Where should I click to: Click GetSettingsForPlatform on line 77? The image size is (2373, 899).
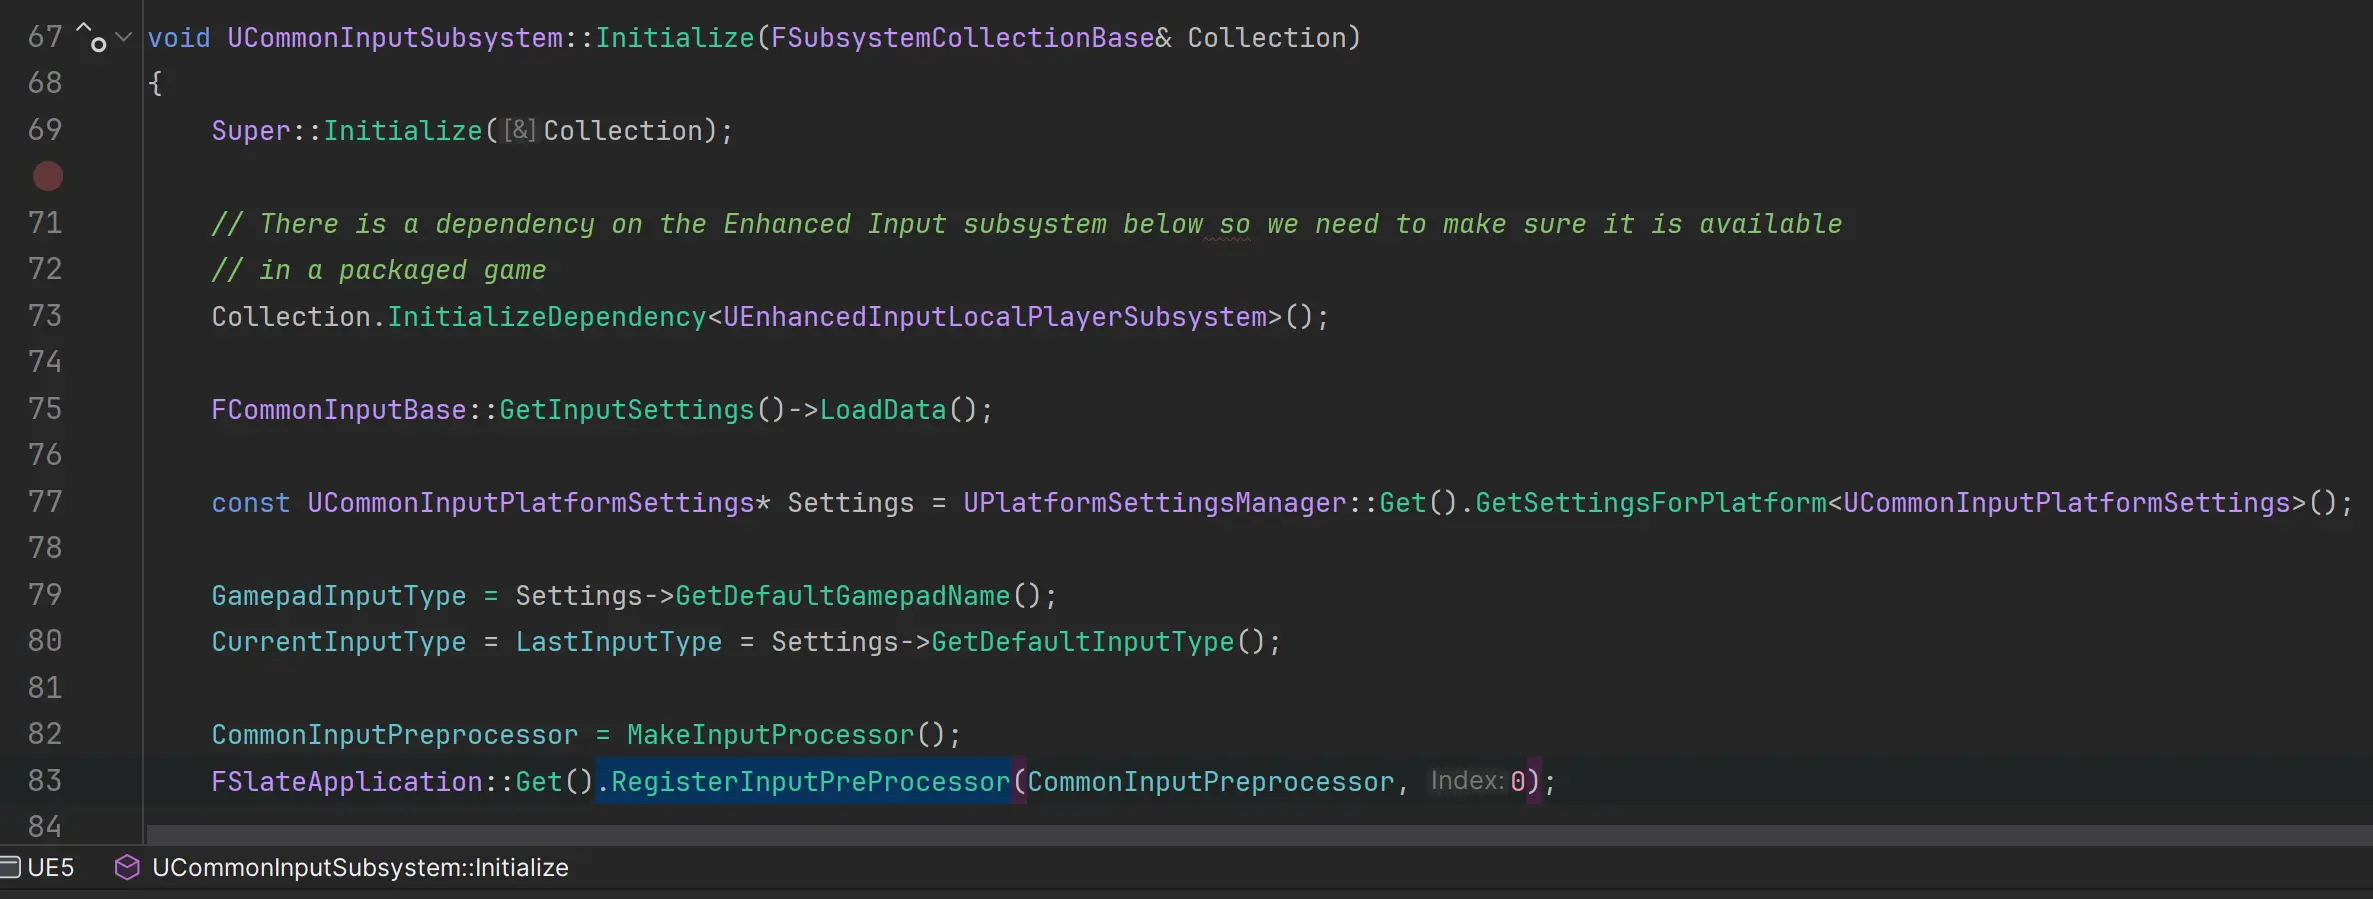tap(1650, 503)
